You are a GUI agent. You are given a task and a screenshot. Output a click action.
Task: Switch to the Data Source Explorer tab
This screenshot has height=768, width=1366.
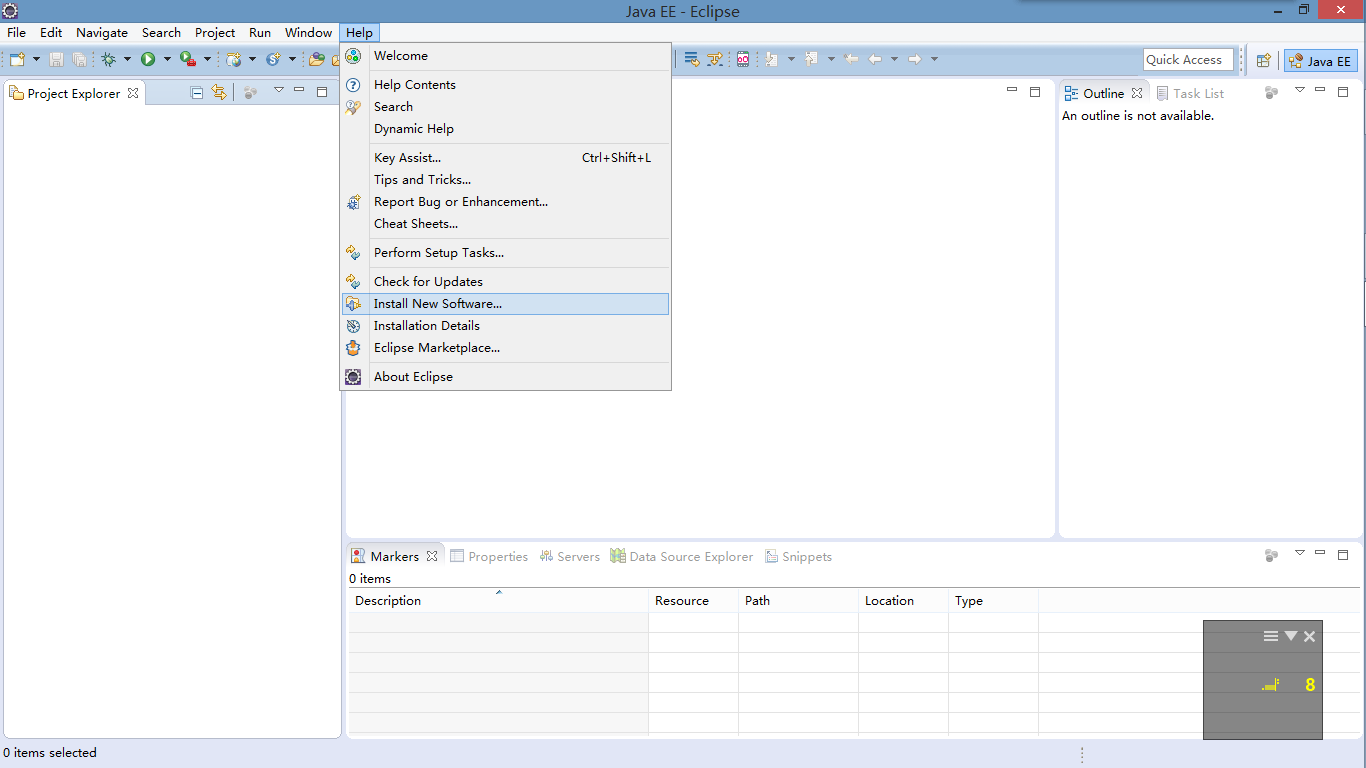coord(682,557)
